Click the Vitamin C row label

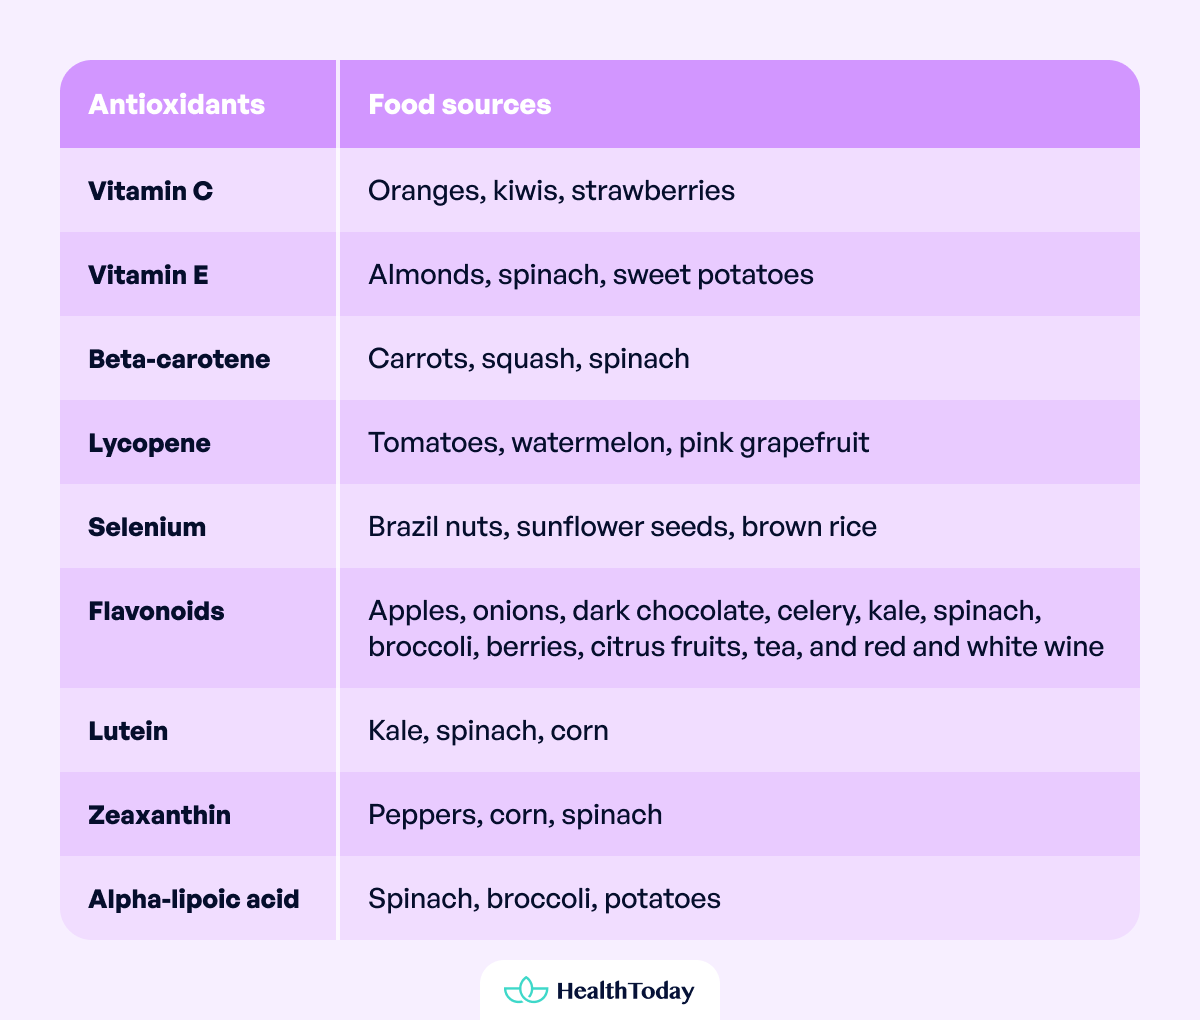coord(151,191)
